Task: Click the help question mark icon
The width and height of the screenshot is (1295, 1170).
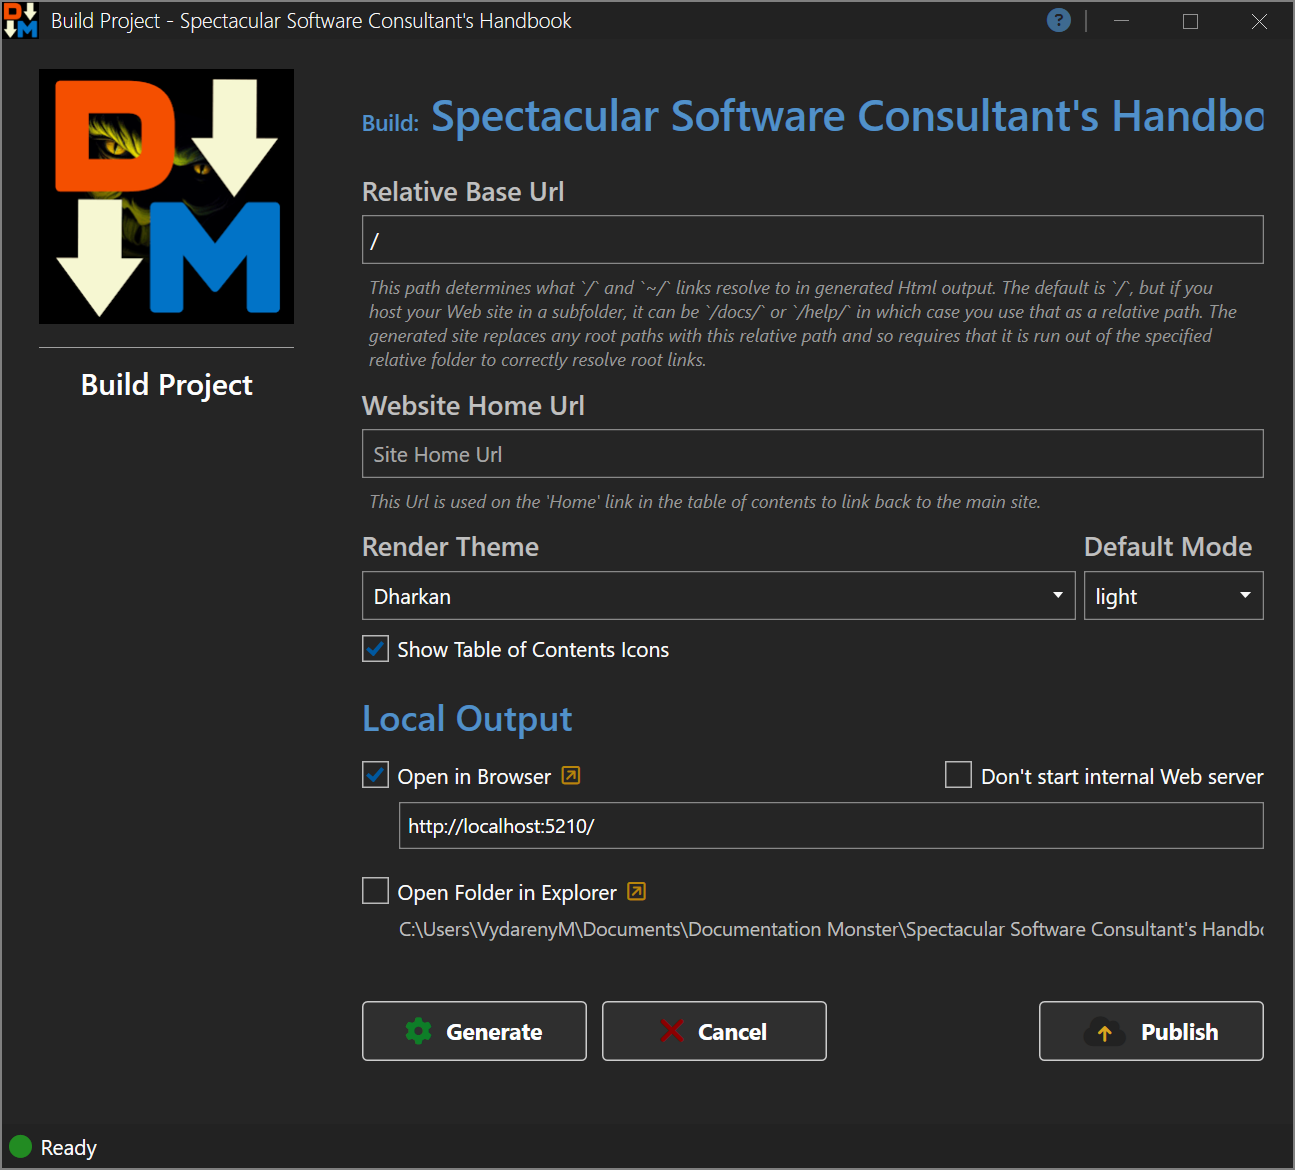Action: tap(1058, 21)
